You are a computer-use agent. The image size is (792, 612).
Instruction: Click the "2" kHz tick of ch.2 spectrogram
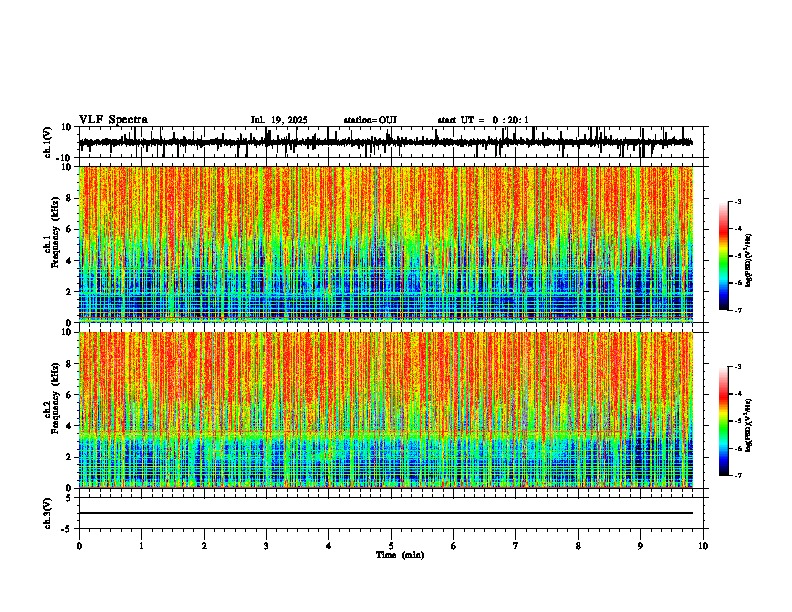click(69, 457)
